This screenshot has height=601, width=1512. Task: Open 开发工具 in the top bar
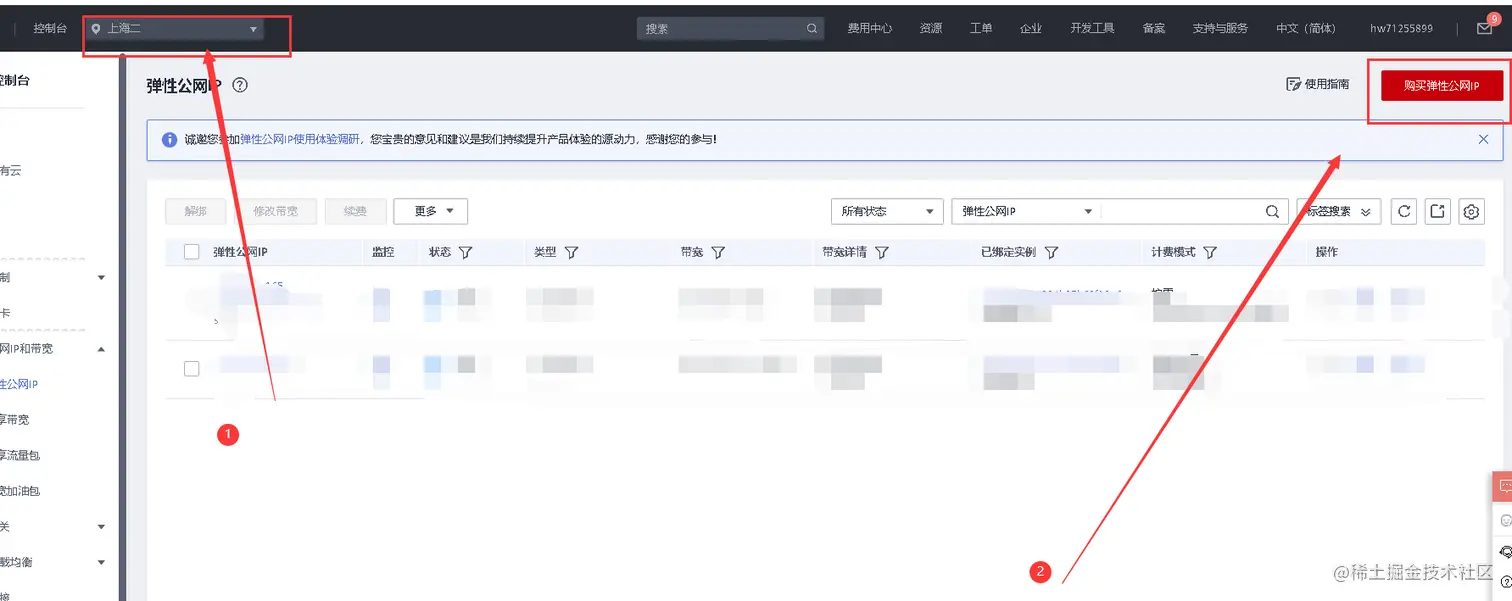pos(1092,29)
